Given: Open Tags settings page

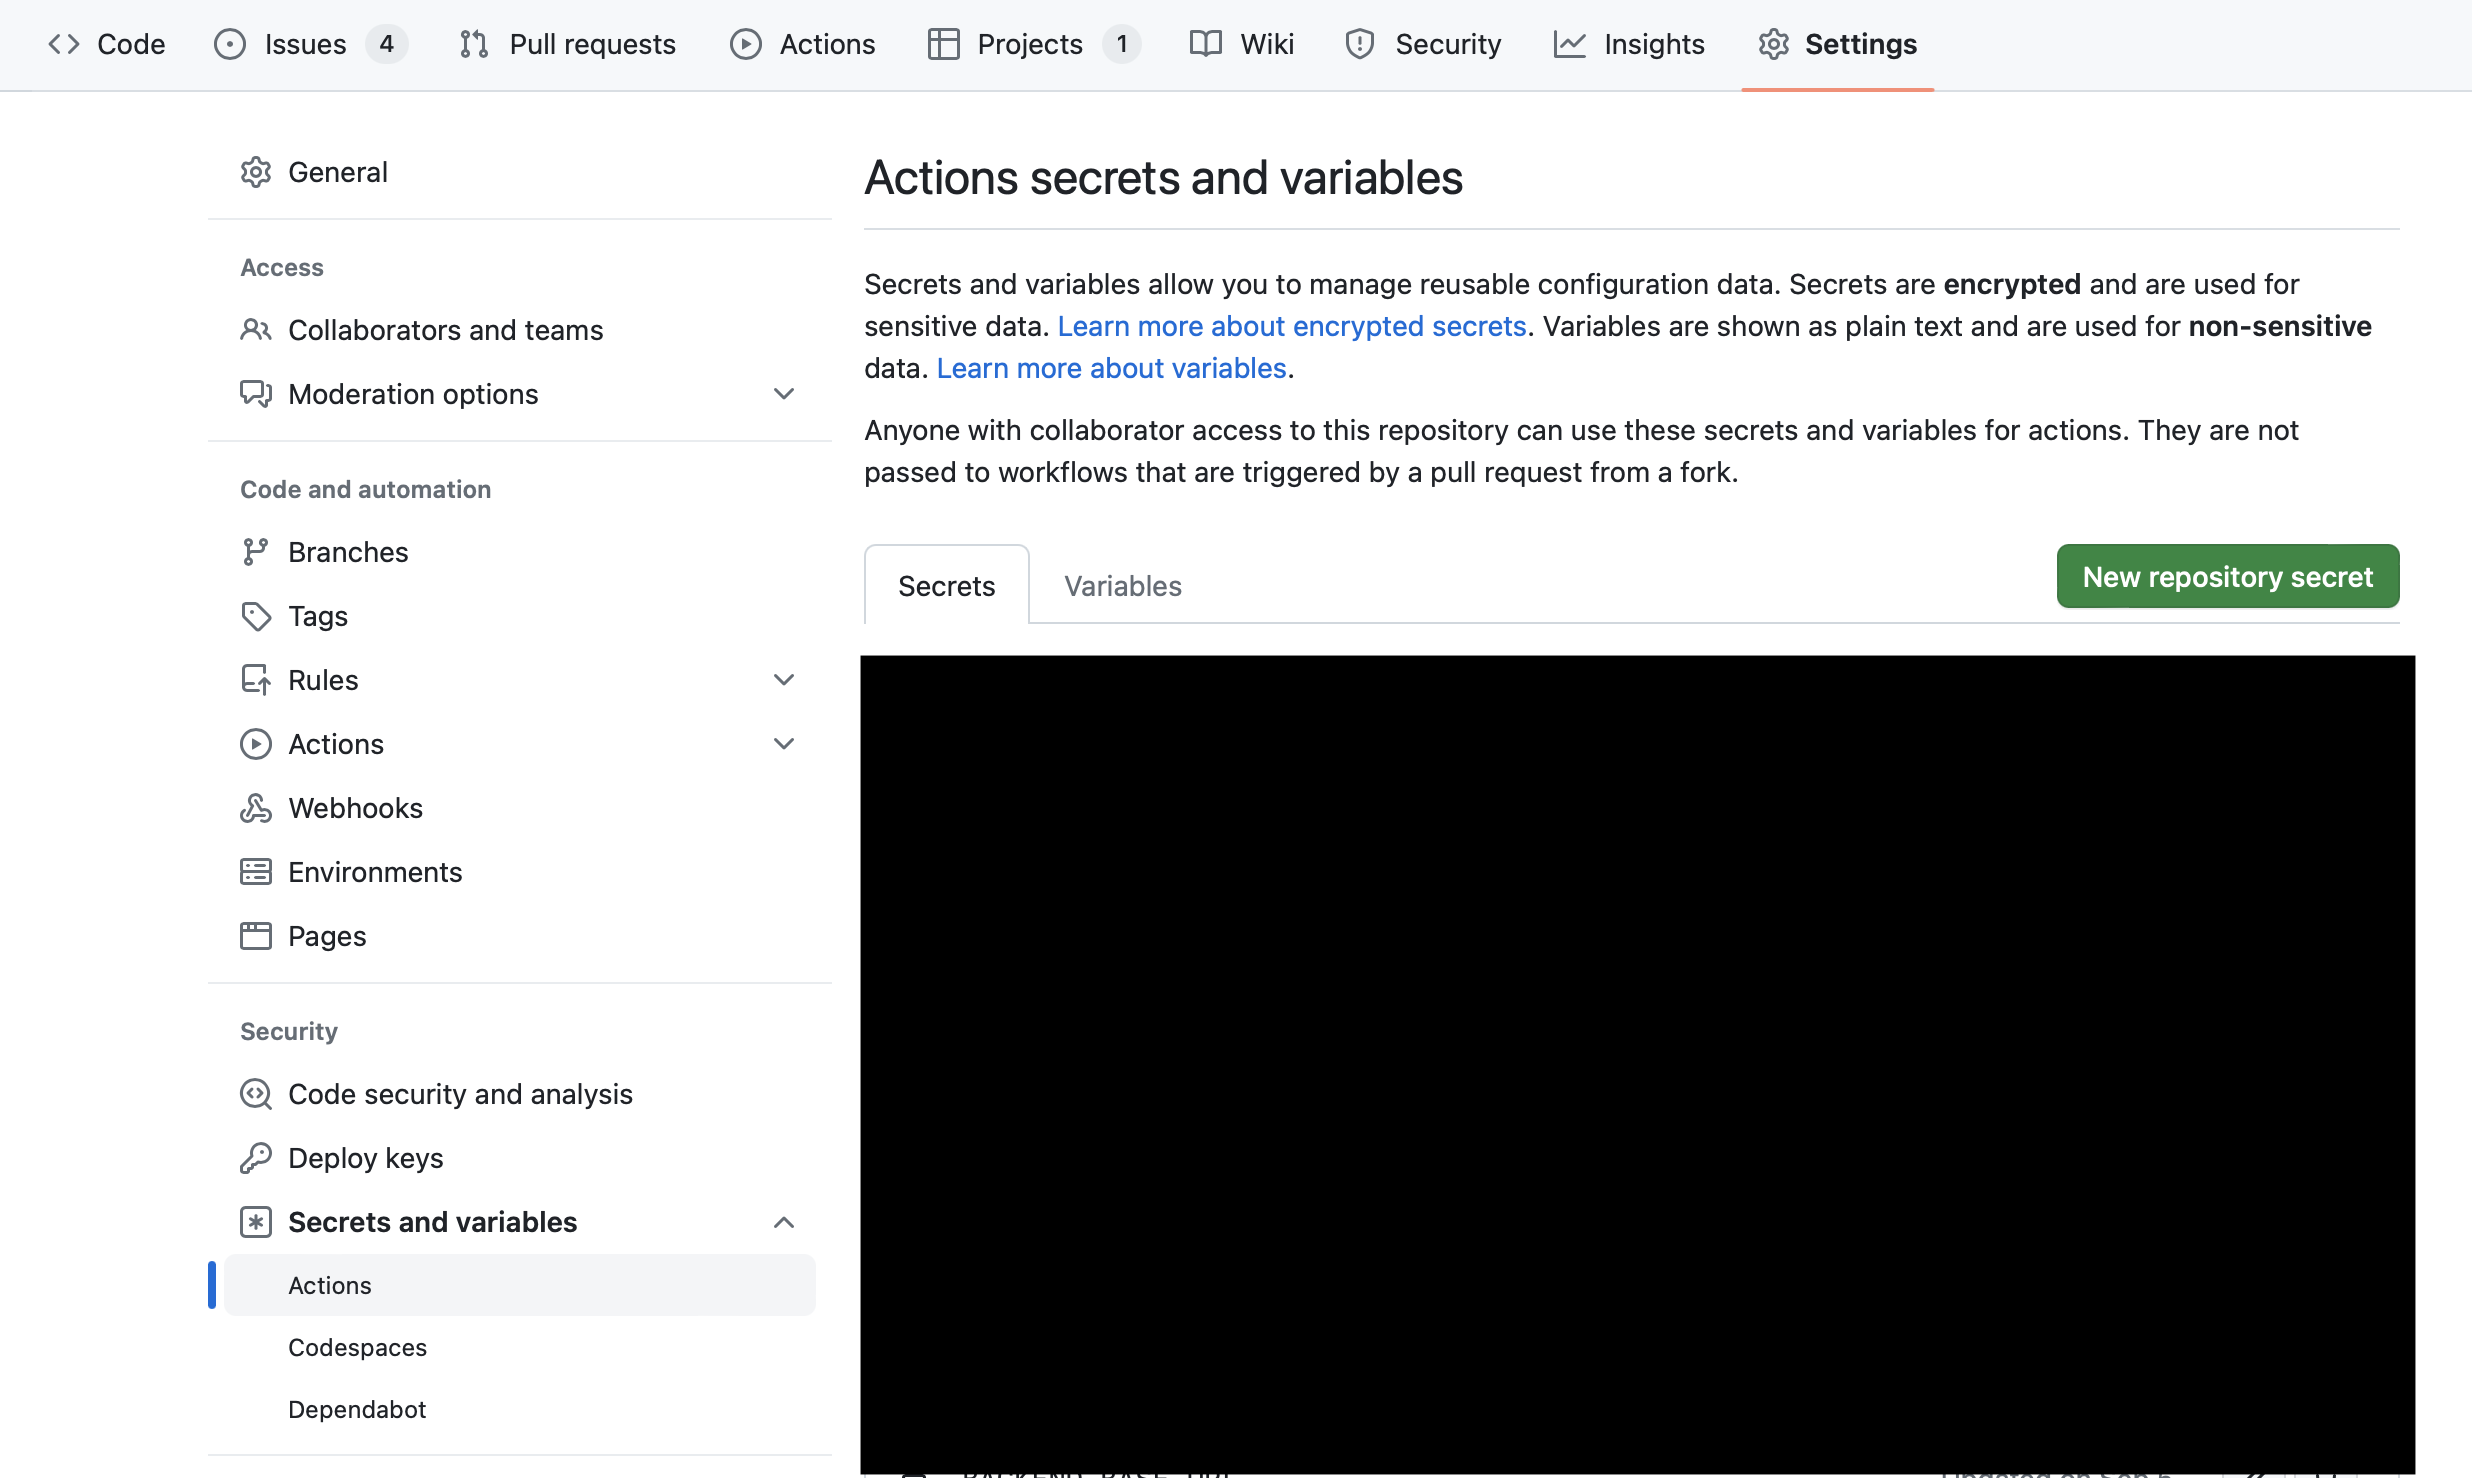Looking at the screenshot, I should click(520, 616).
